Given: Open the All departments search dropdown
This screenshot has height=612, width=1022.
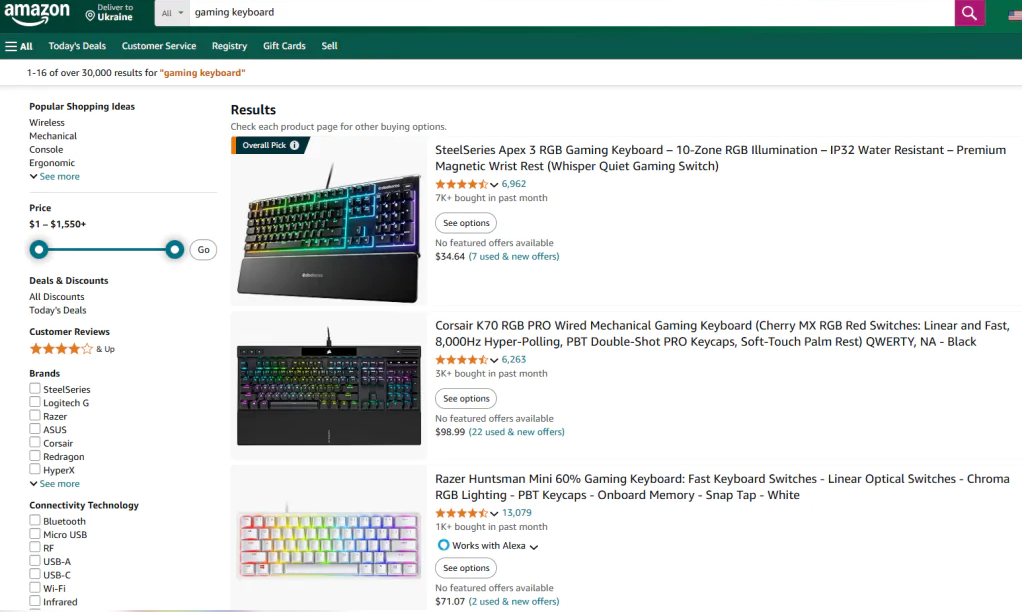Looking at the screenshot, I should pyautogui.click(x=173, y=13).
